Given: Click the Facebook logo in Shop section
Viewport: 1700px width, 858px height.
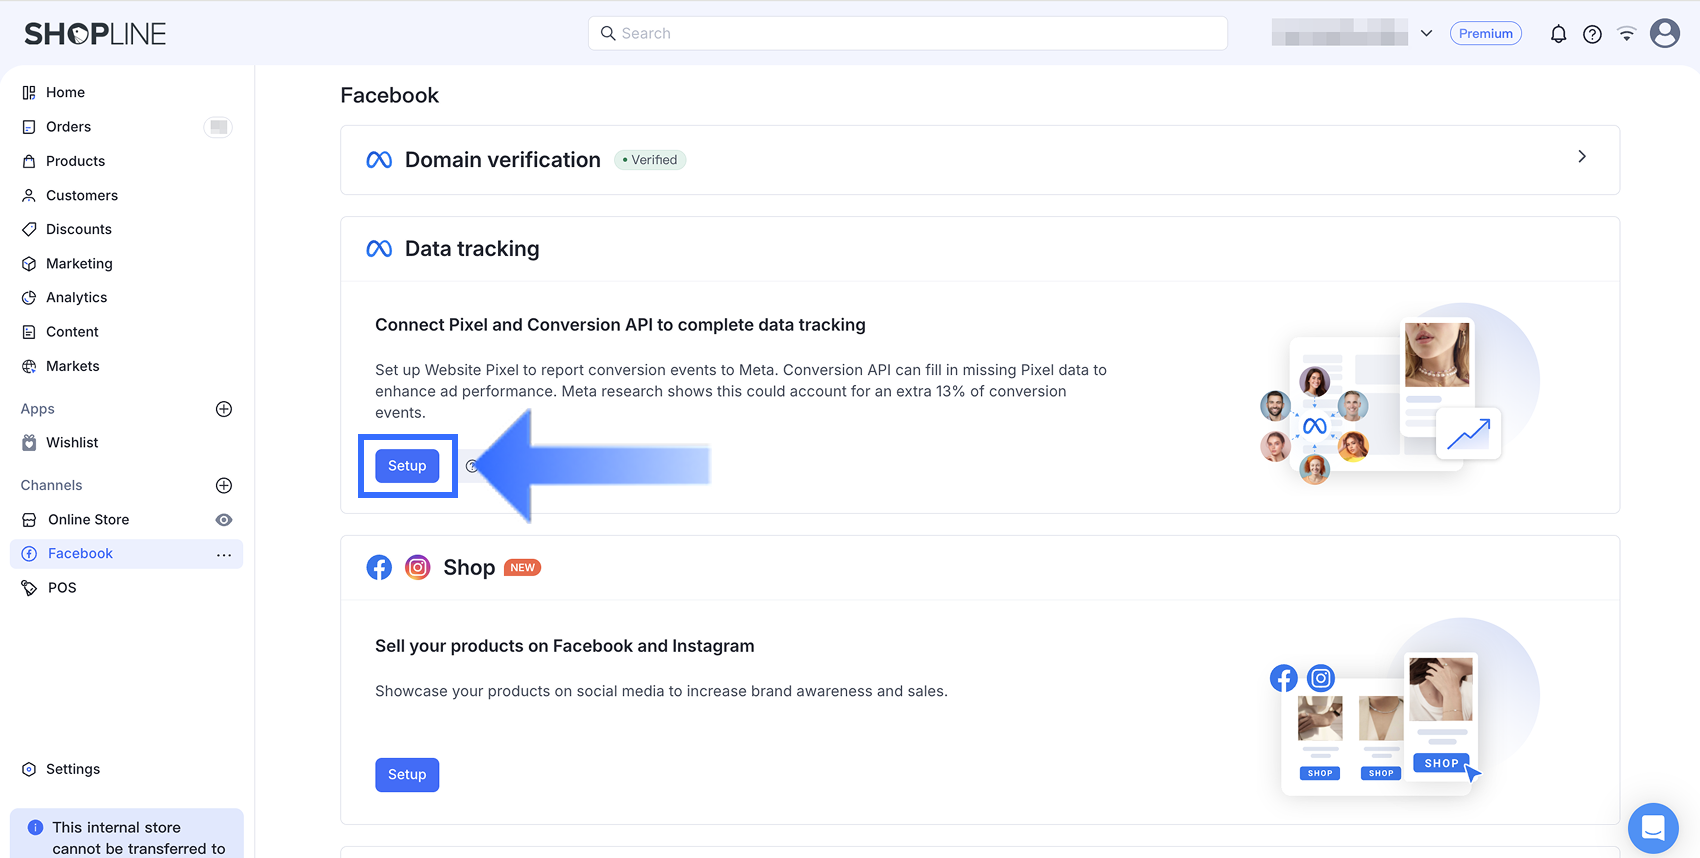Looking at the screenshot, I should [379, 568].
